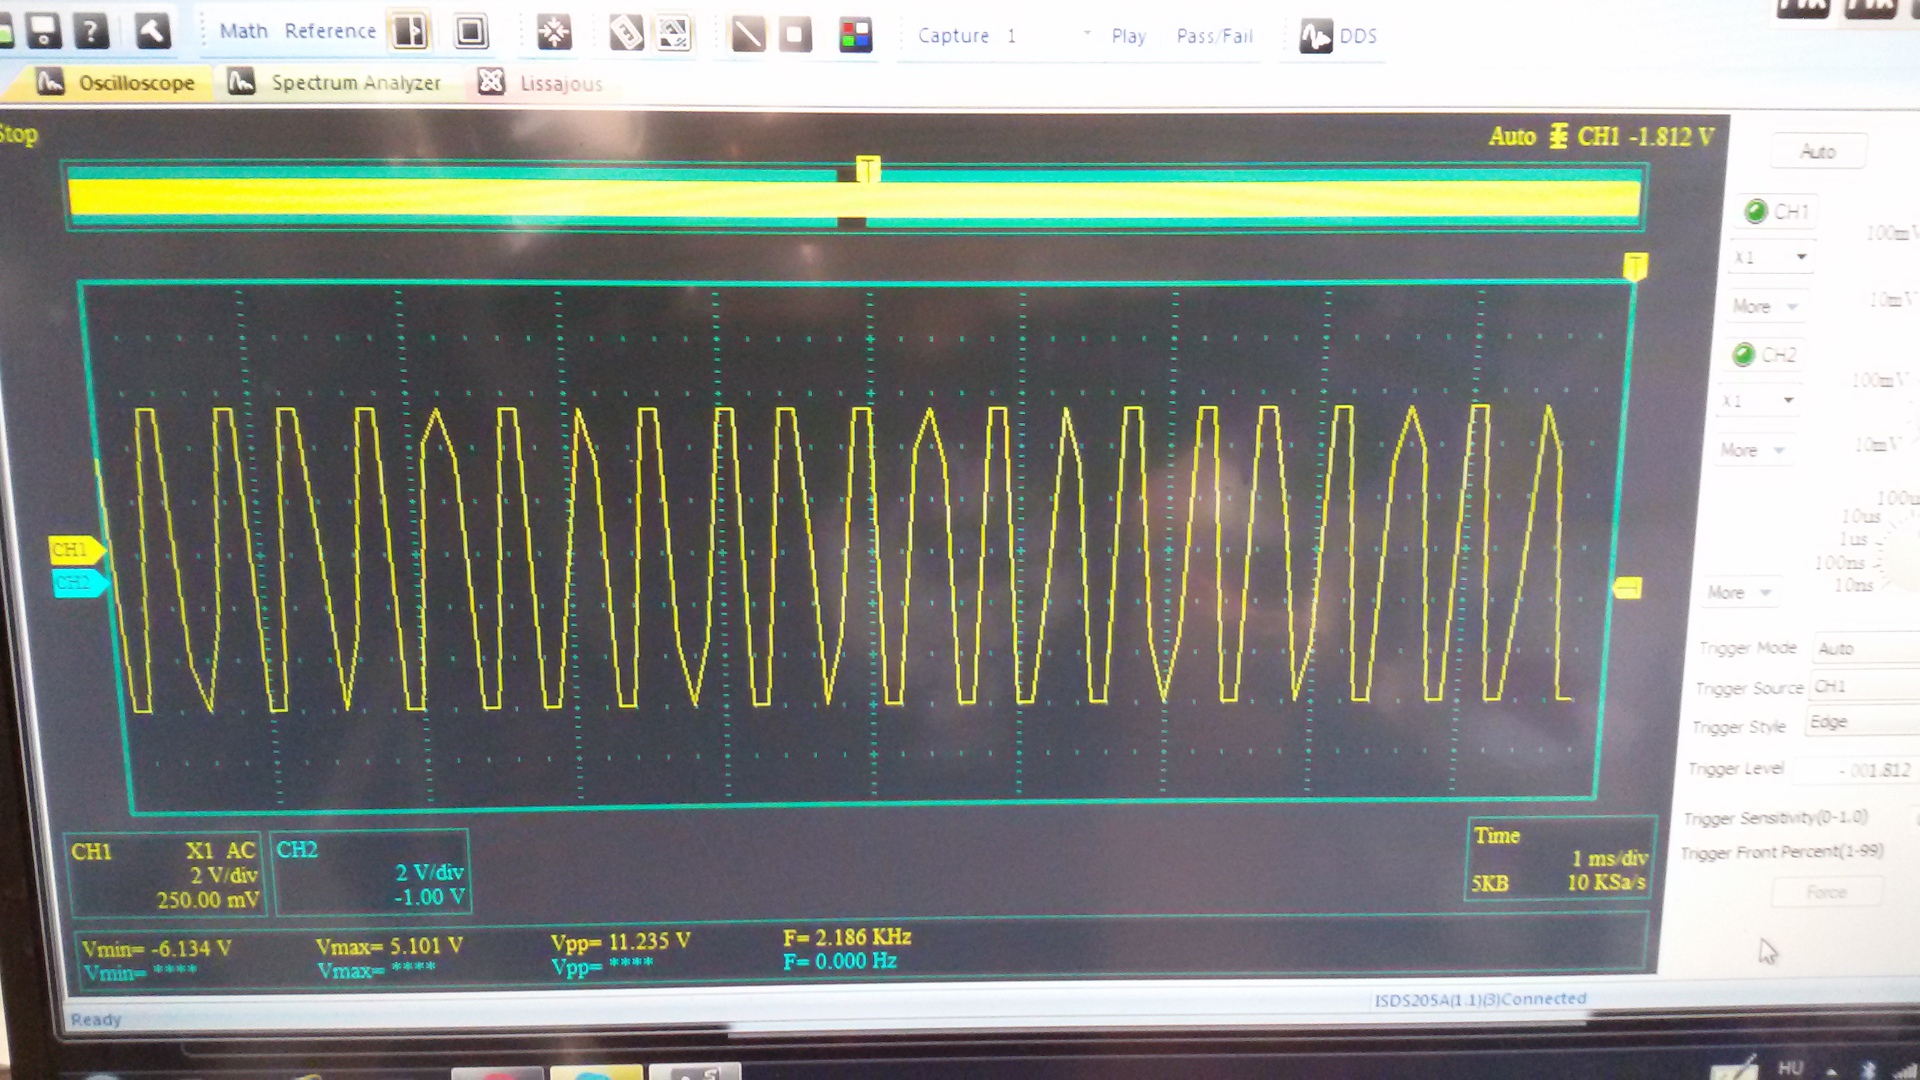Select the vertical cursor split icon
The image size is (1920, 1080).
(410, 32)
